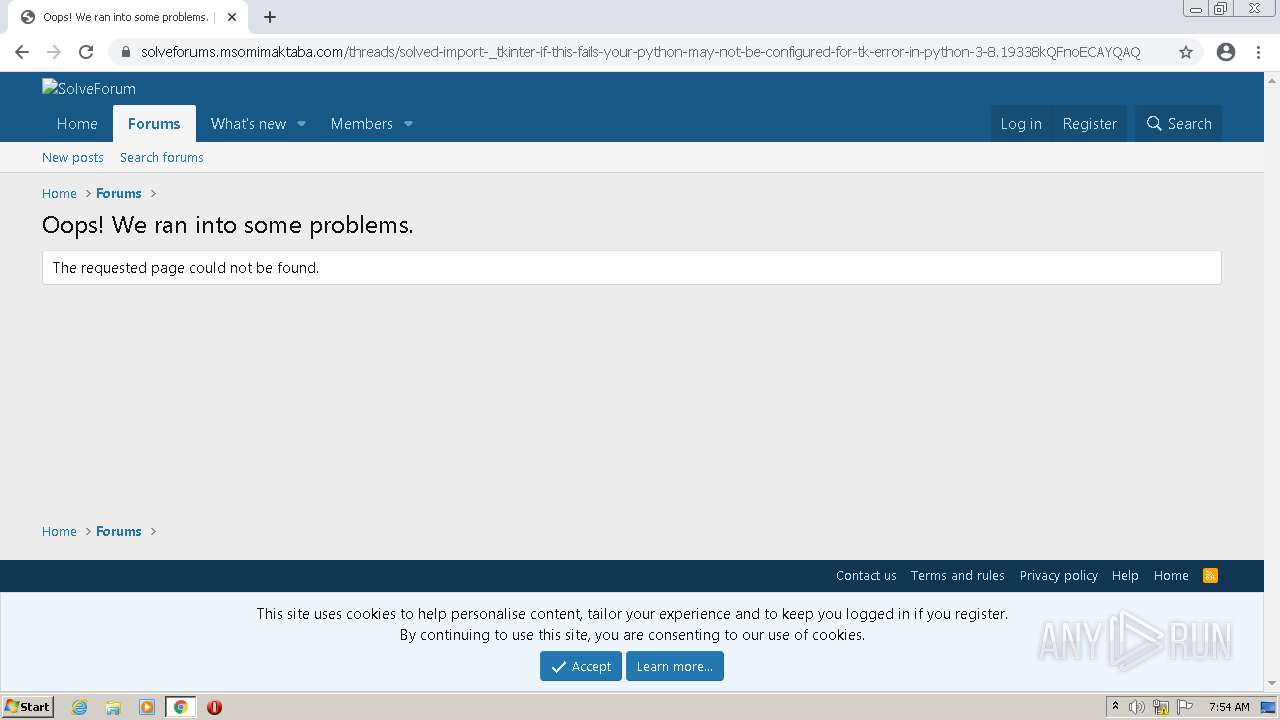Image resolution: width=1280 pixels, height=720 pixels.
Task: Go back with the browser back arrow
Action: [22, 52]
